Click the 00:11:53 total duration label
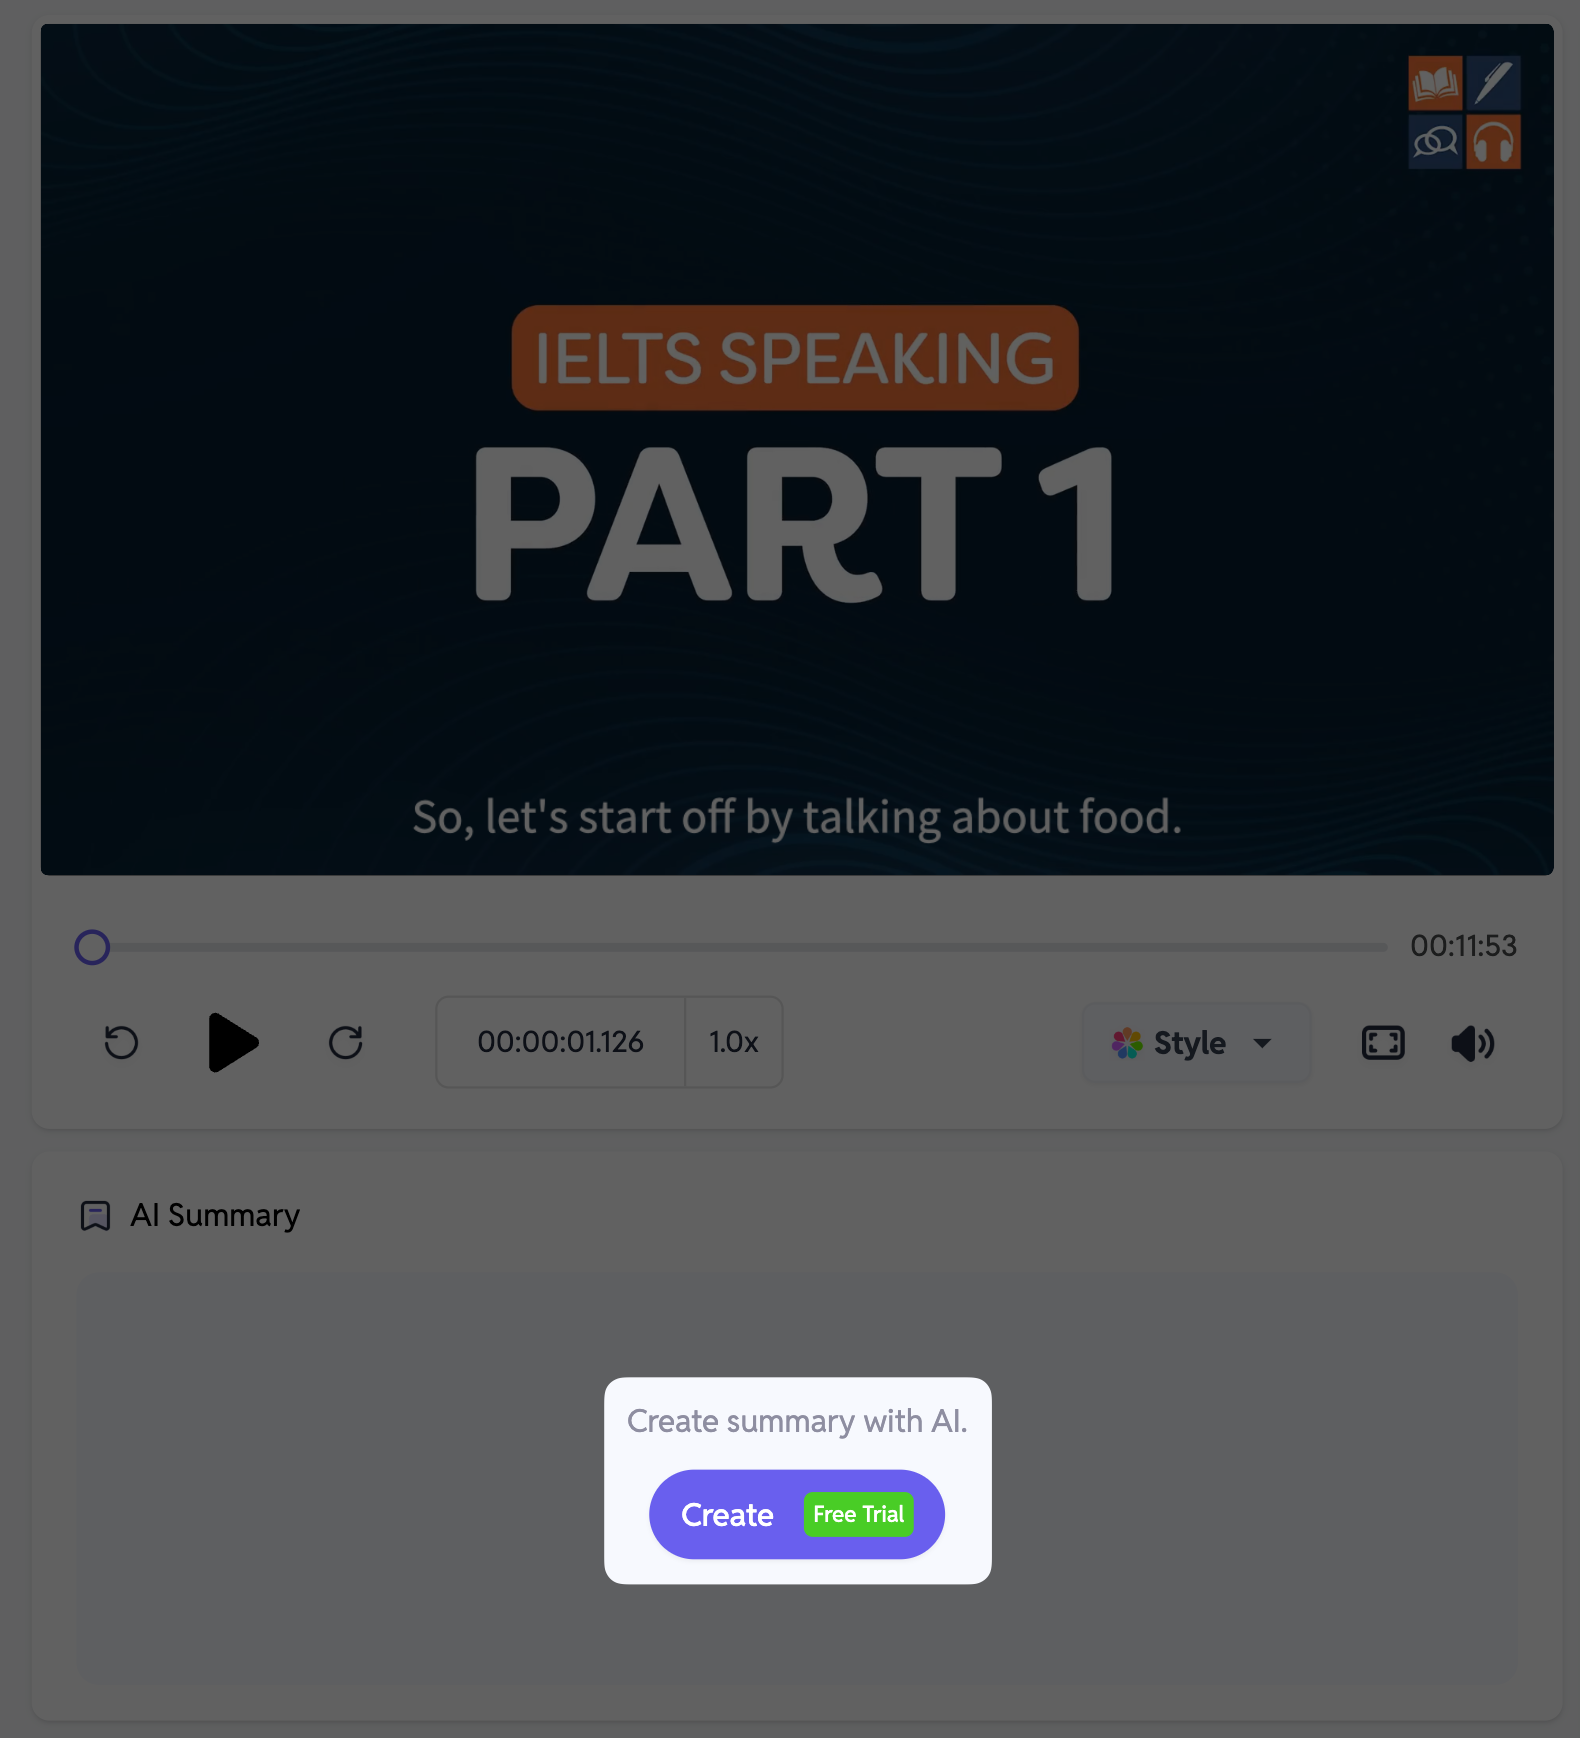Viewport: 1580px width, 1738px height. click(1463, 946)
